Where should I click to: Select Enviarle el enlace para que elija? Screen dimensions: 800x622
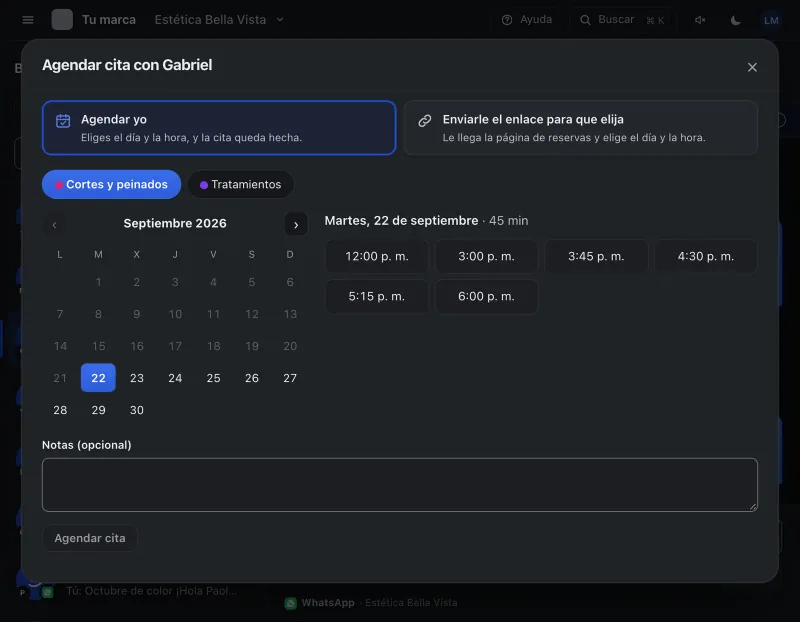coord(581,128)
